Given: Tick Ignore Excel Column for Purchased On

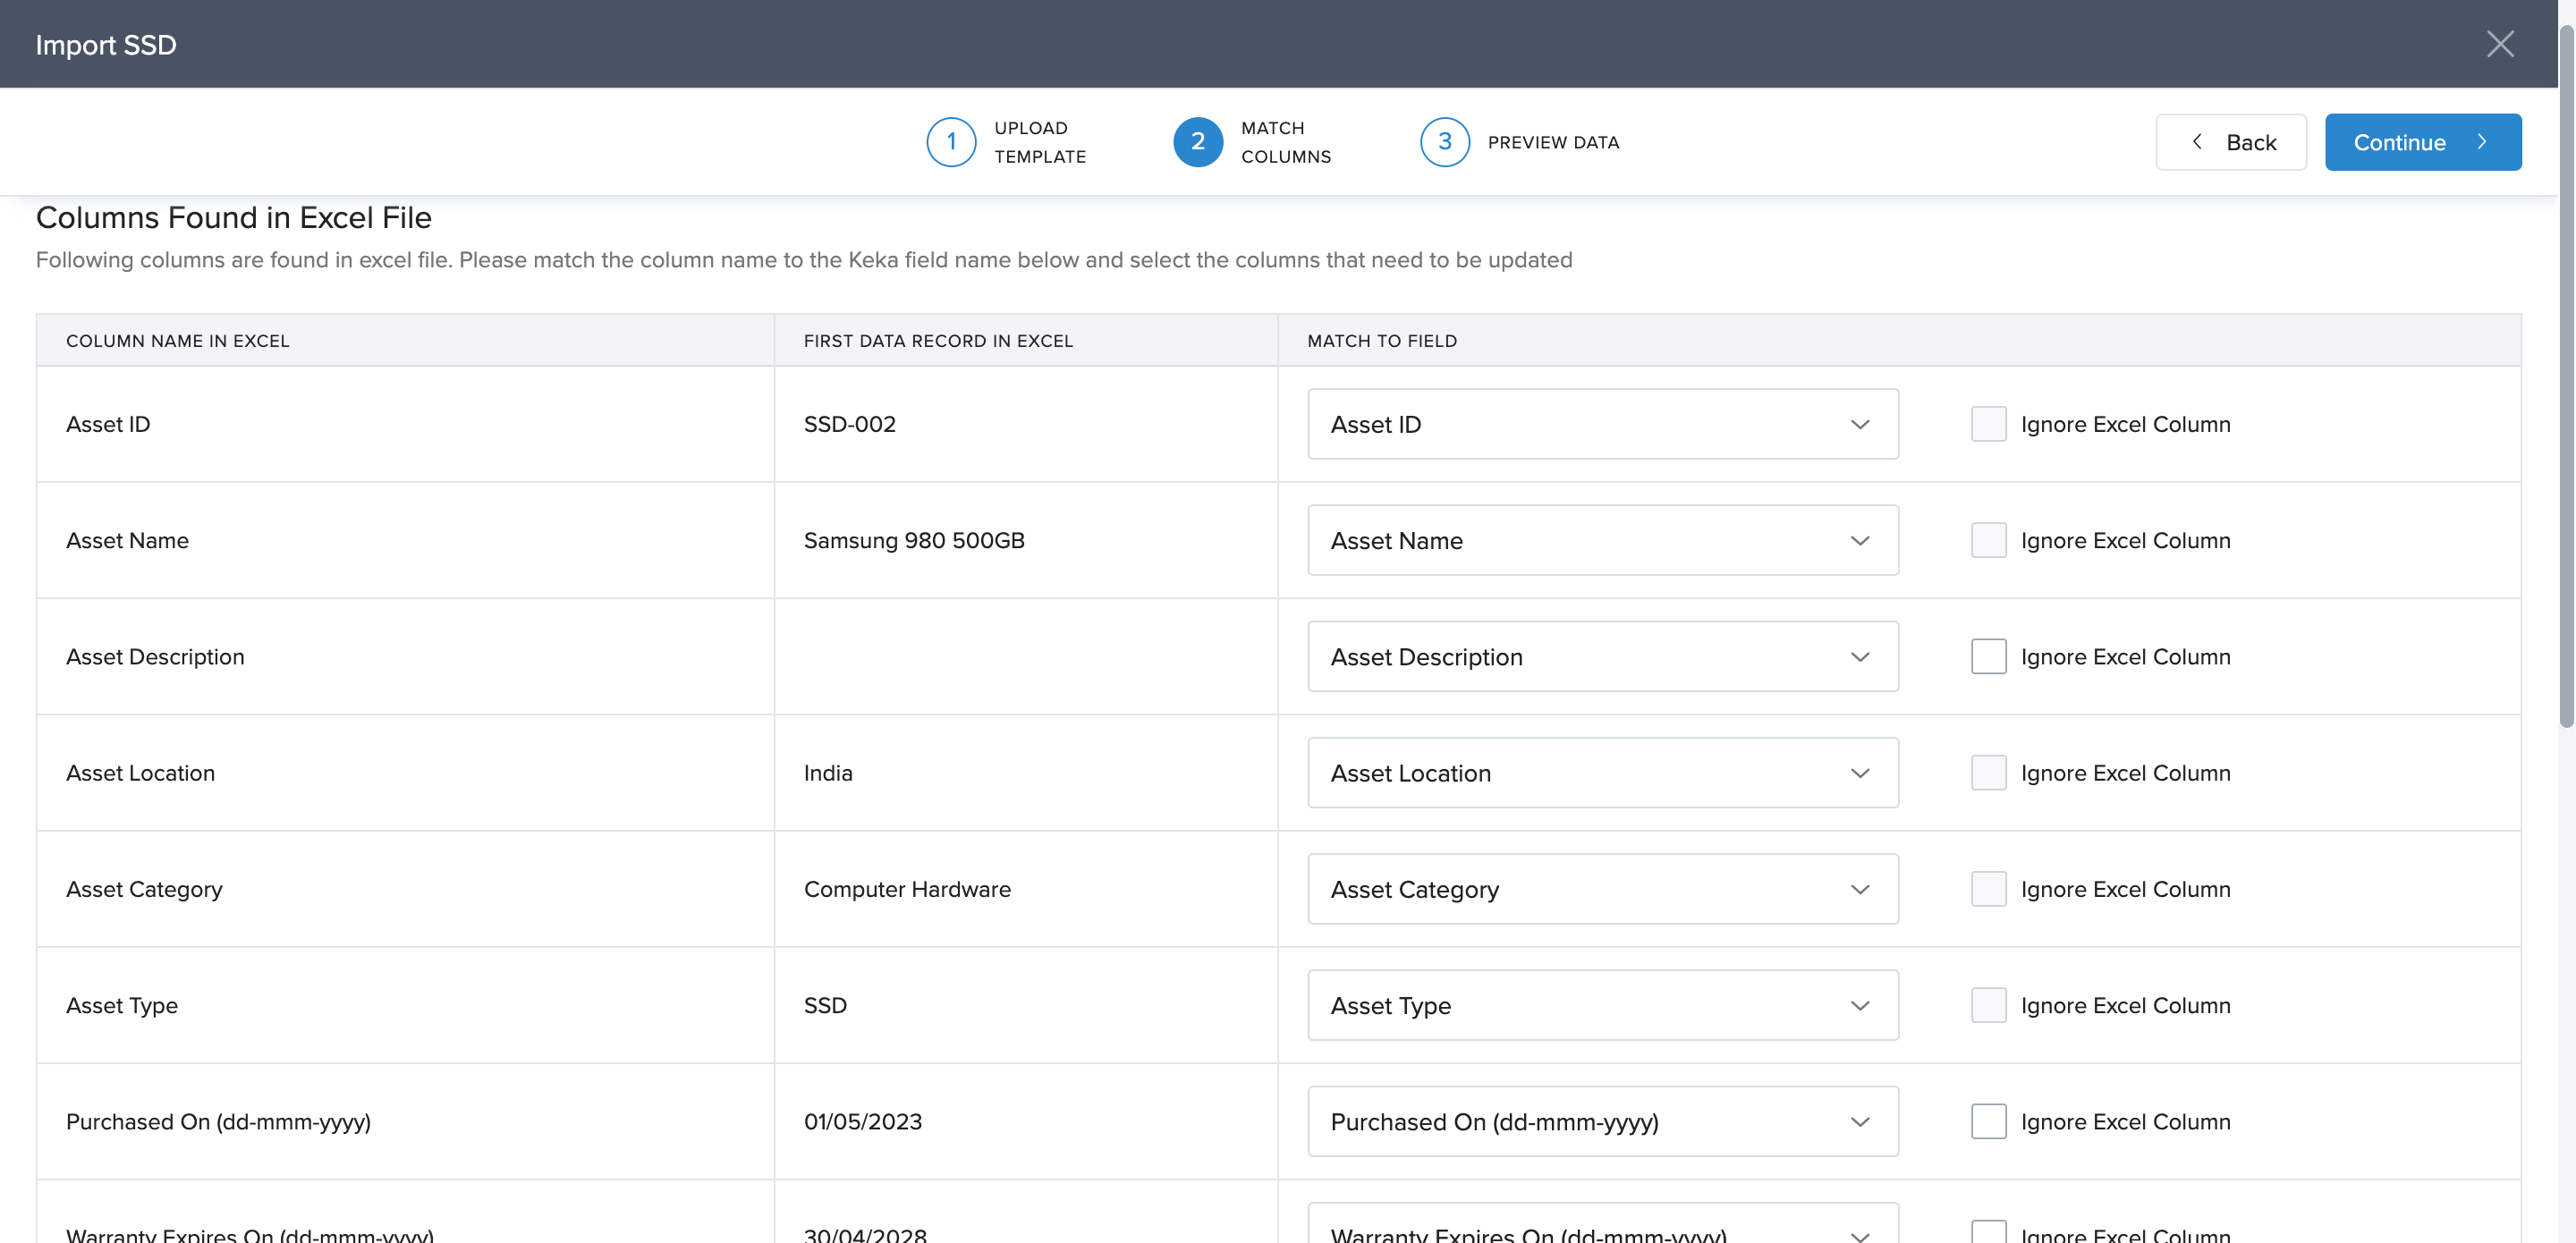Looking at the screenshot, I should [1988, 1122].
